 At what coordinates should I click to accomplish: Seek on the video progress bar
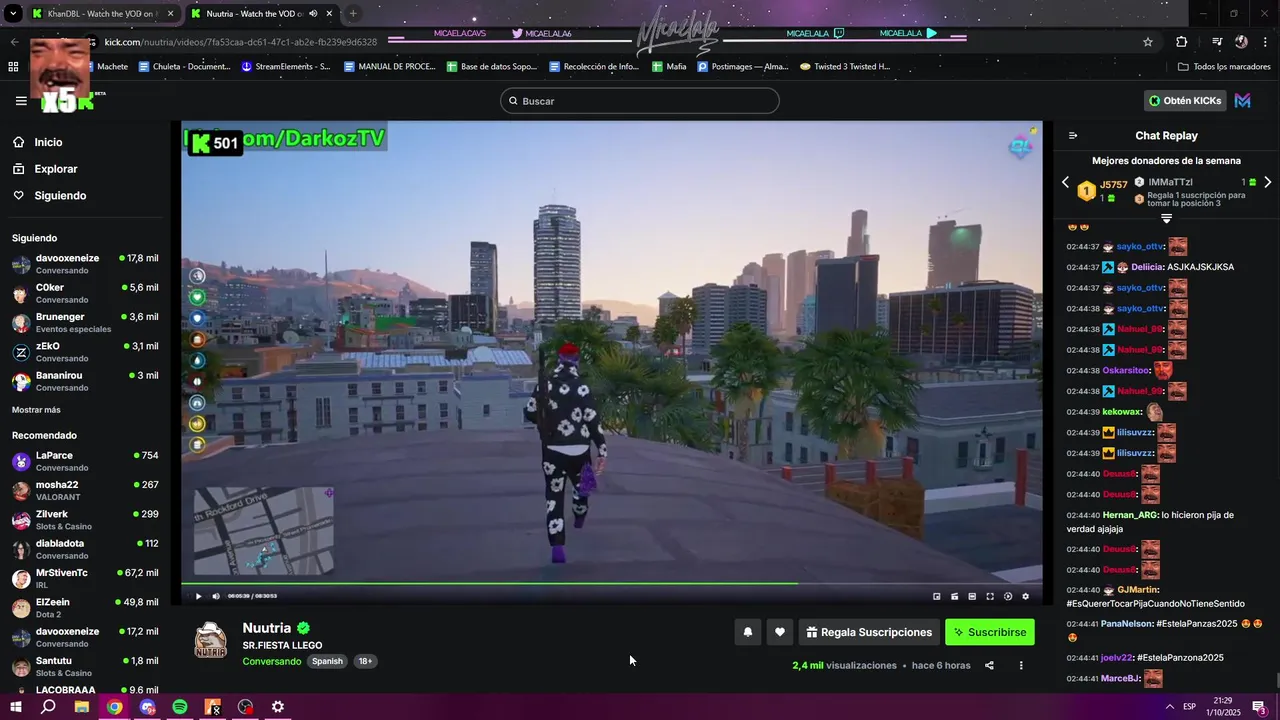(611, 583)
